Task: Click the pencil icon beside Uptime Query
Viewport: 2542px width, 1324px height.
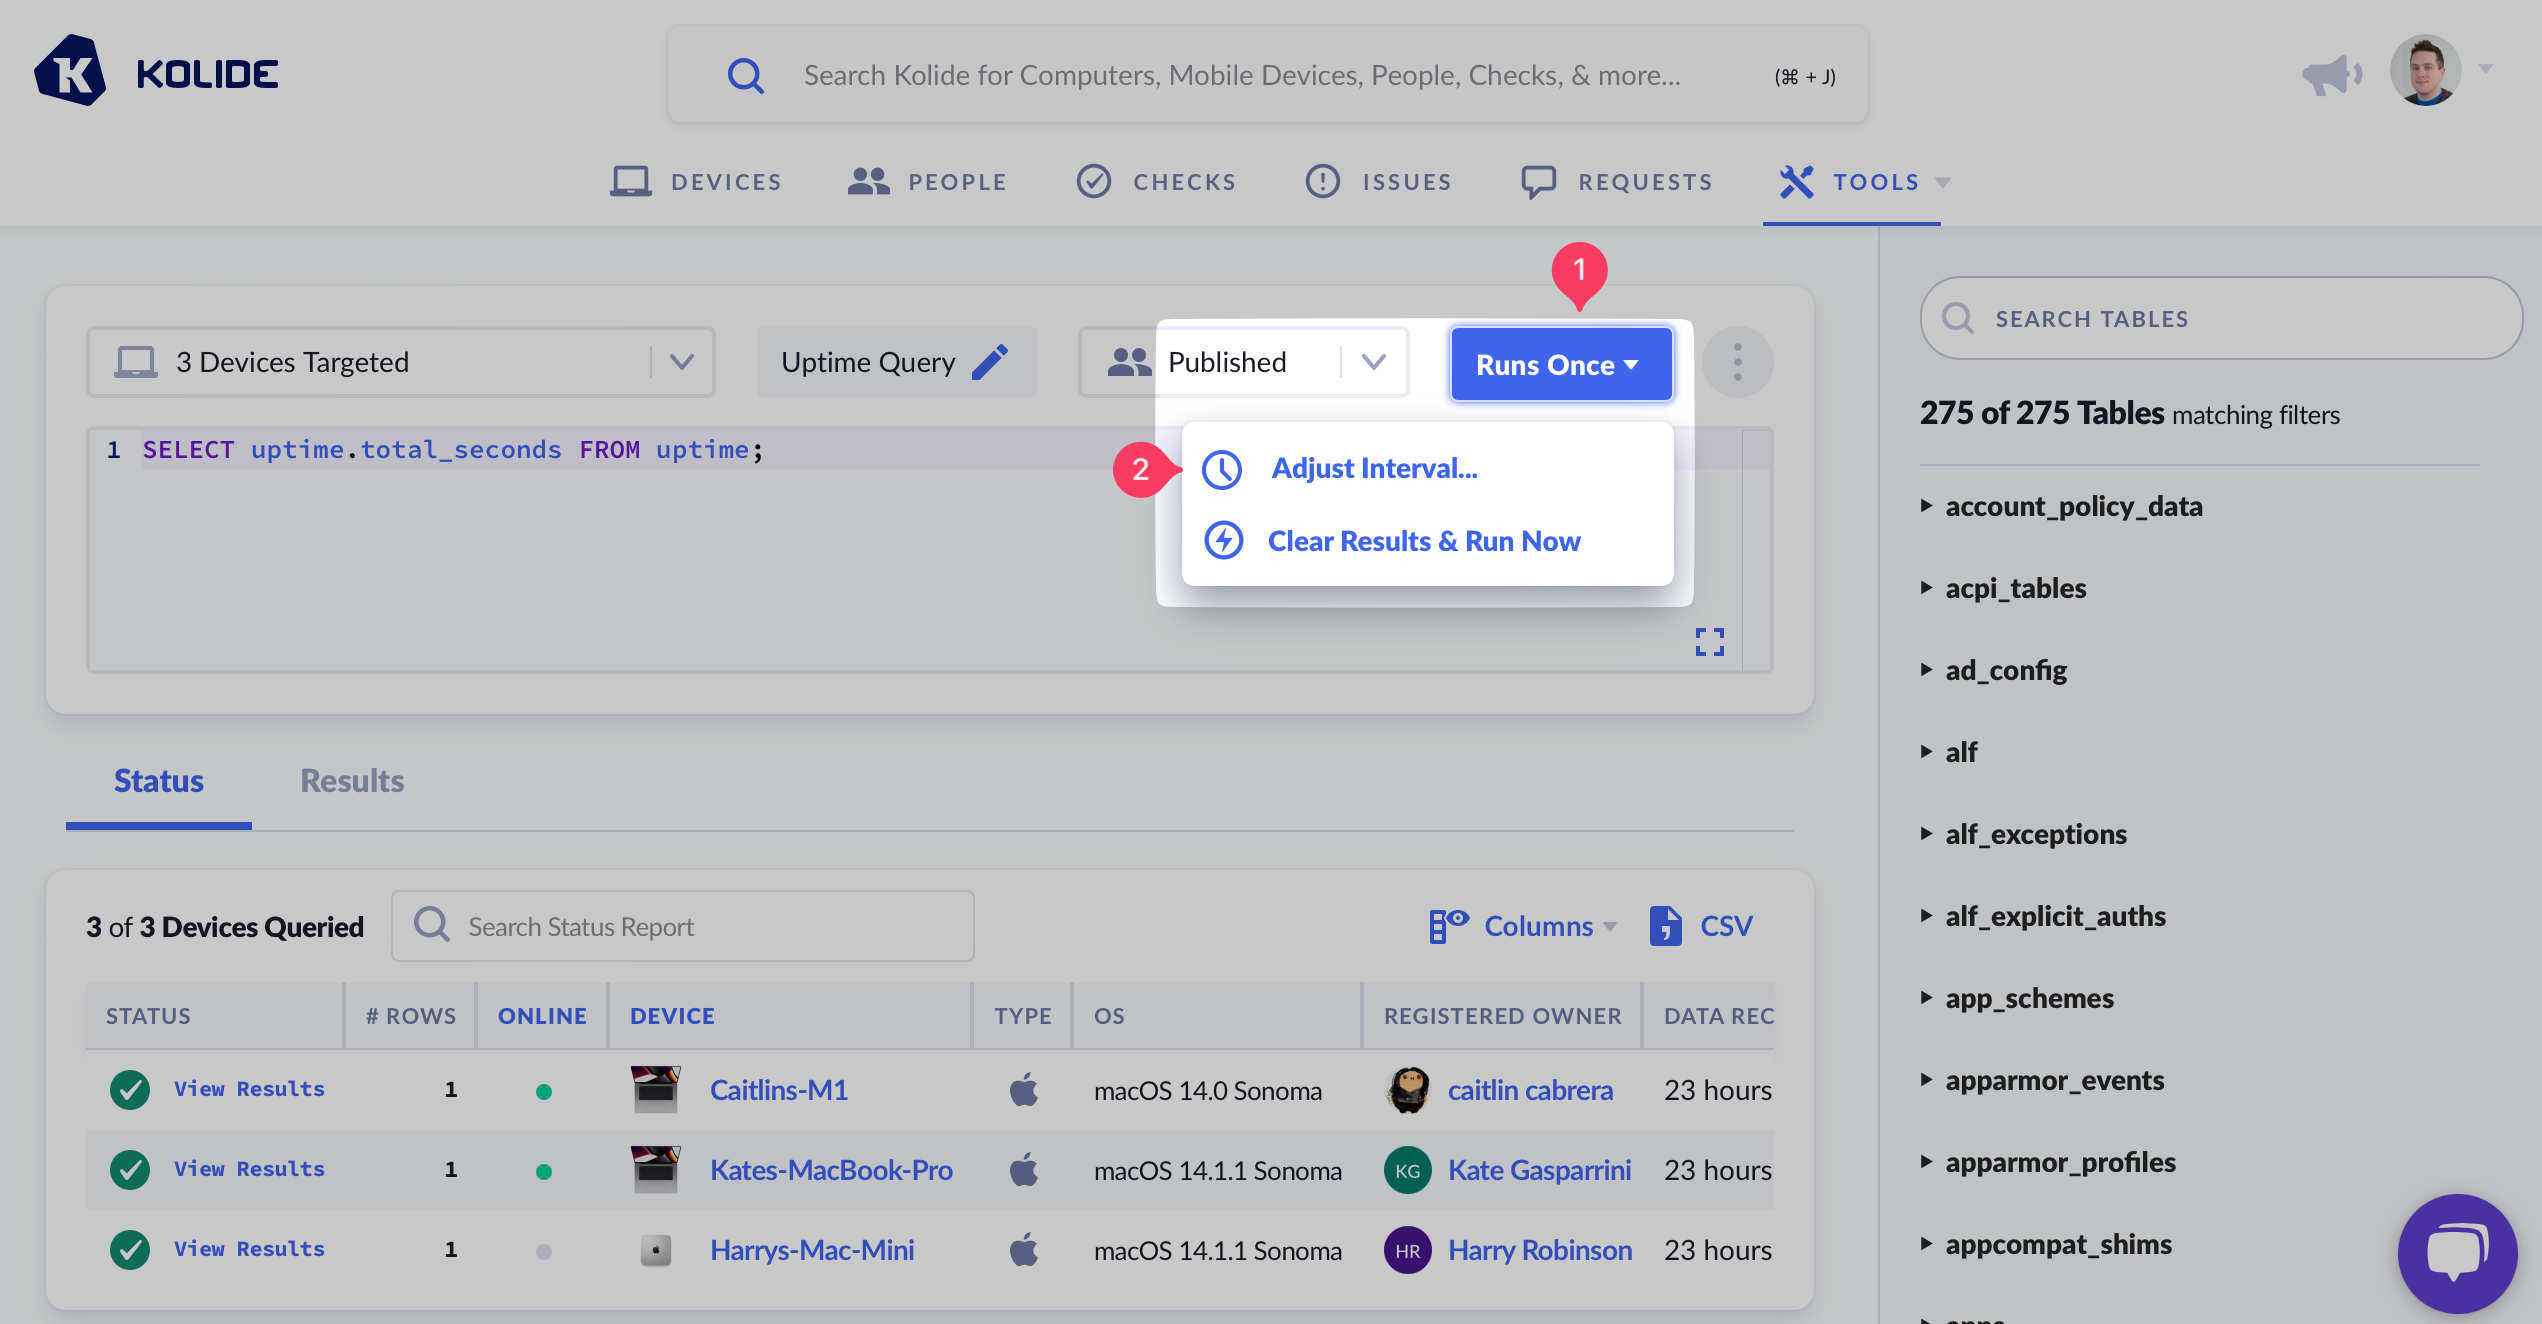Action: tap(990, 362)
